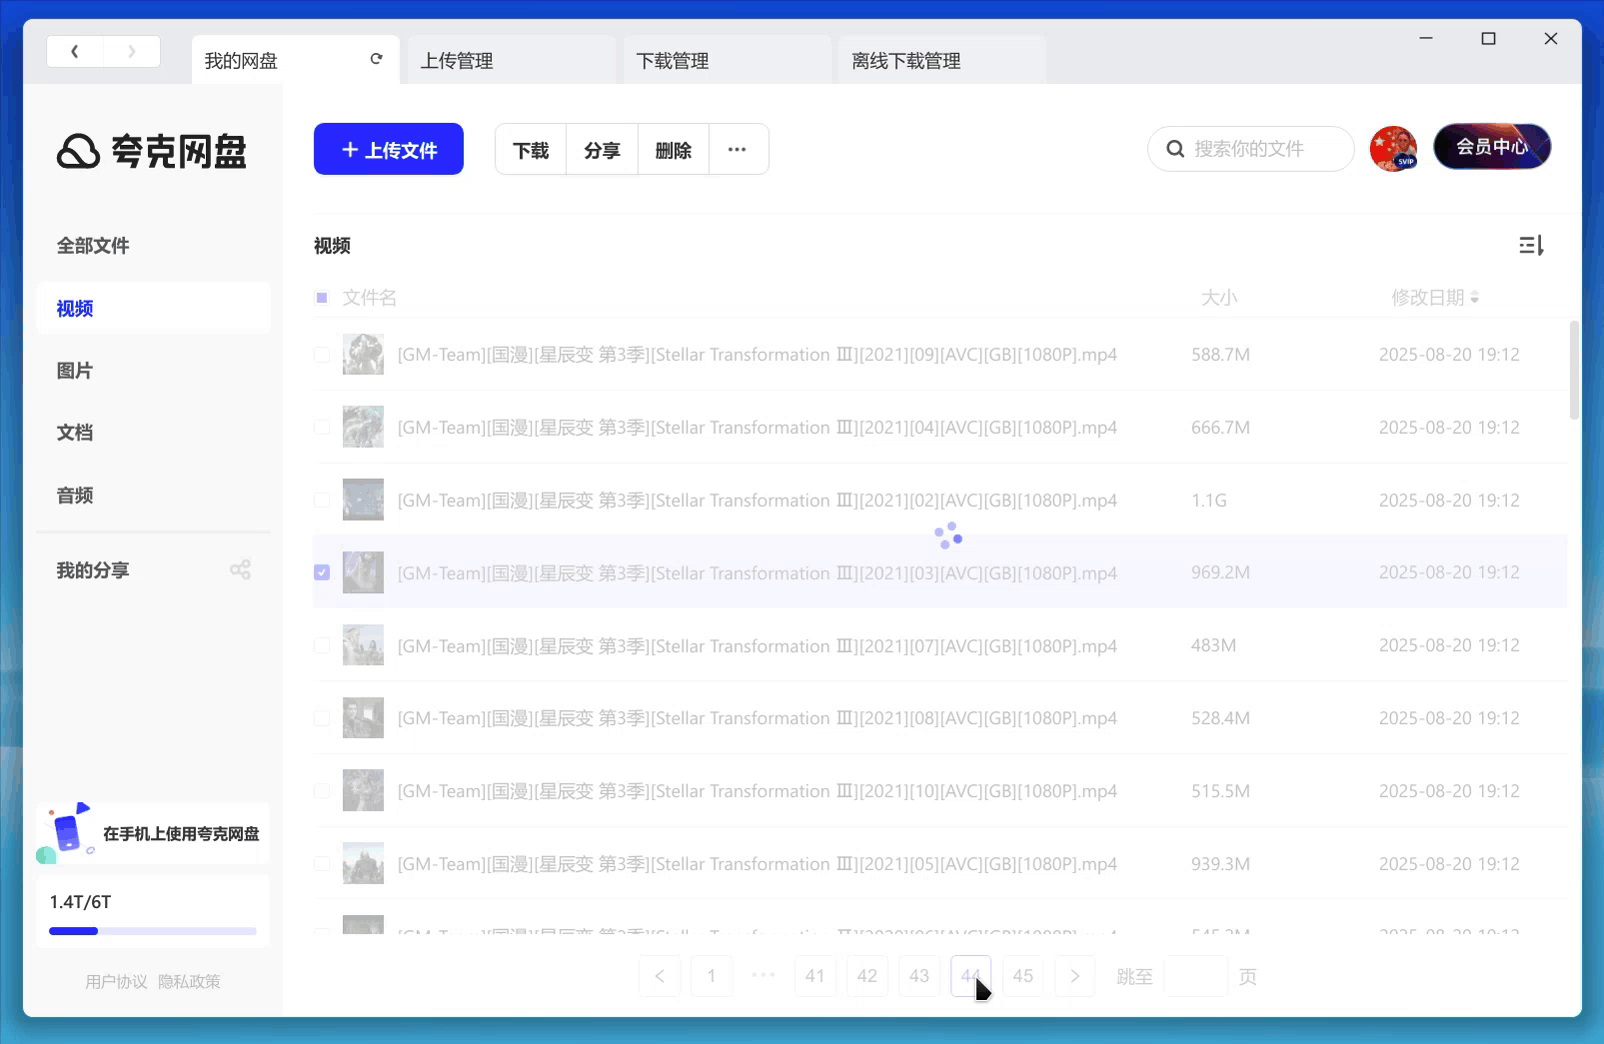Click the storage usage bar showing 1.4T/6T
Viewport: 1604px width, 1044px height.
pos(152,931)
